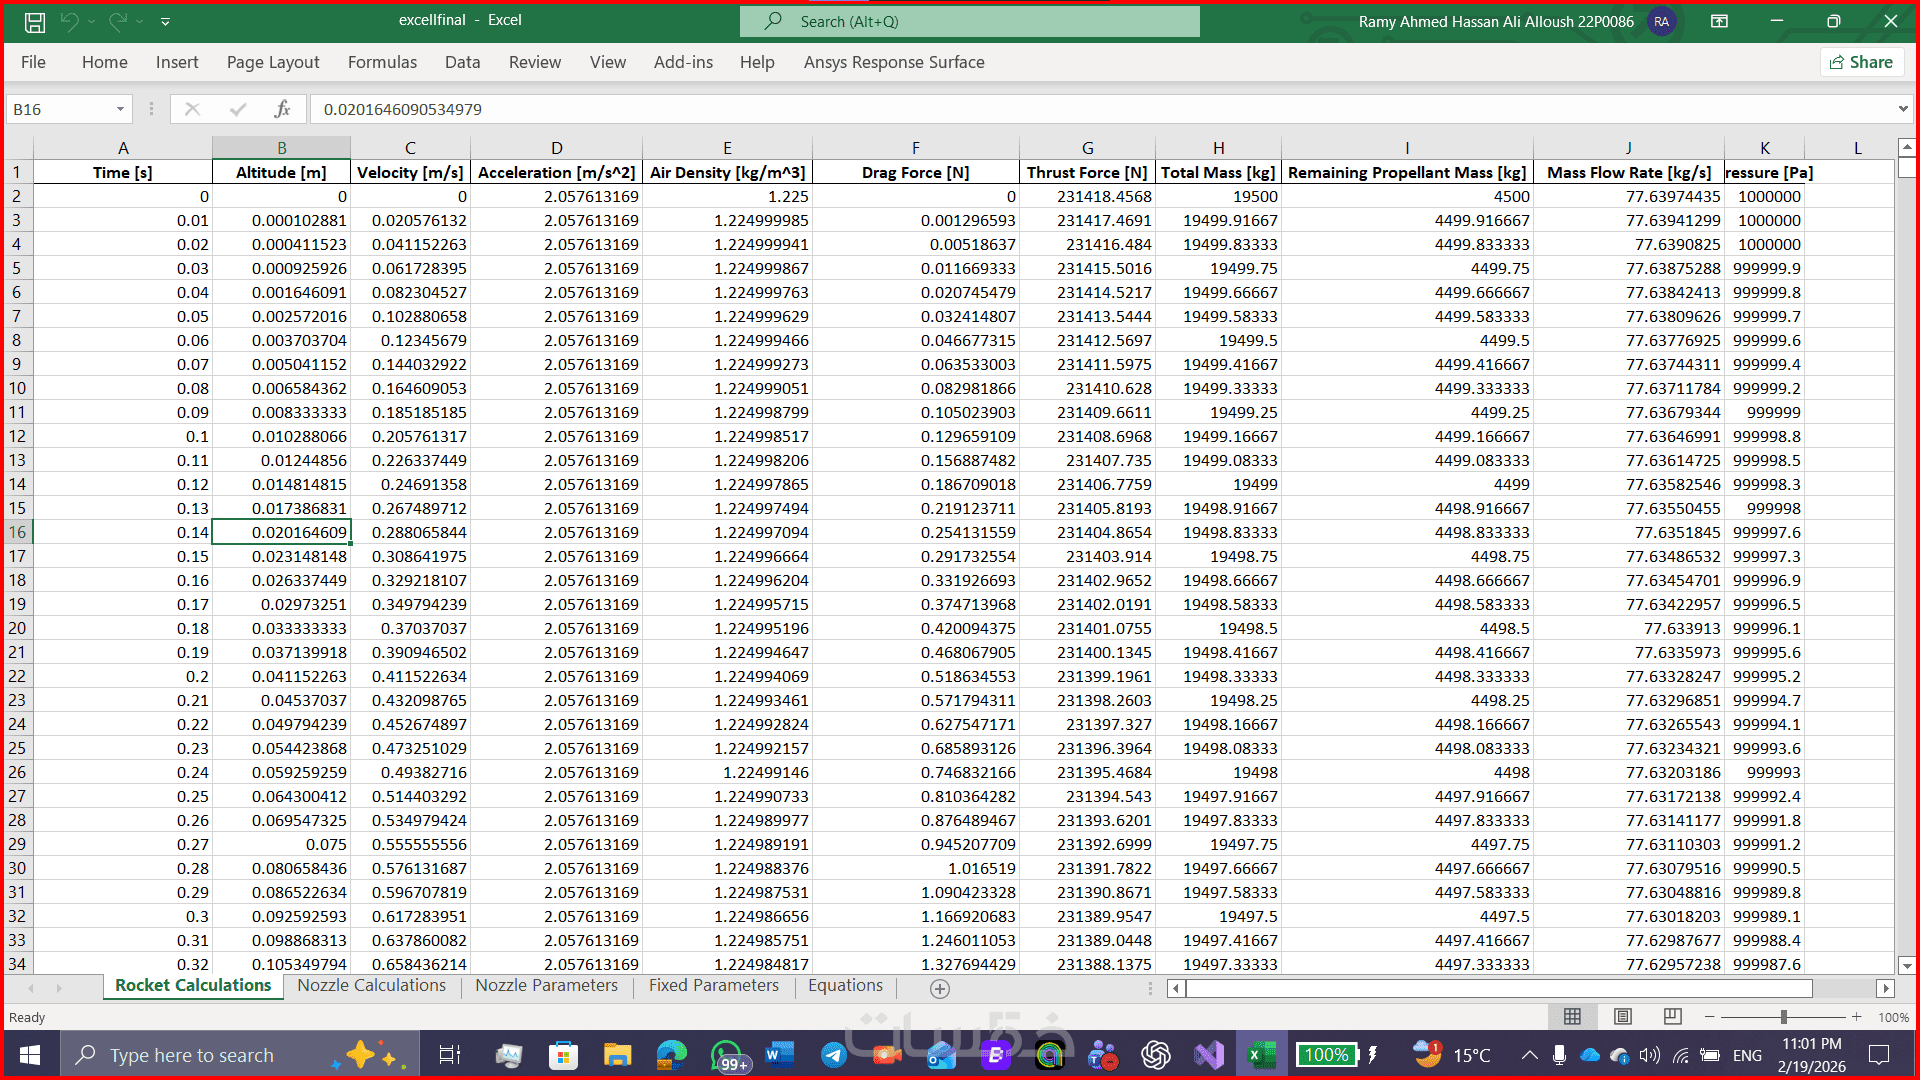Select column E header
This screenshot has width=1920, height=1080.
(x=727, y=147)
